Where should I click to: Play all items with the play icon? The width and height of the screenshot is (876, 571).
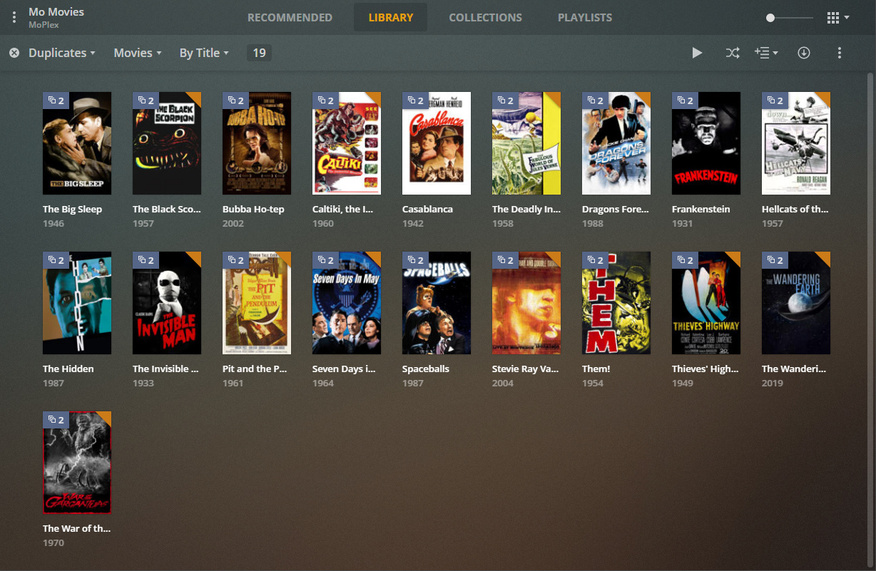point(697,53)
